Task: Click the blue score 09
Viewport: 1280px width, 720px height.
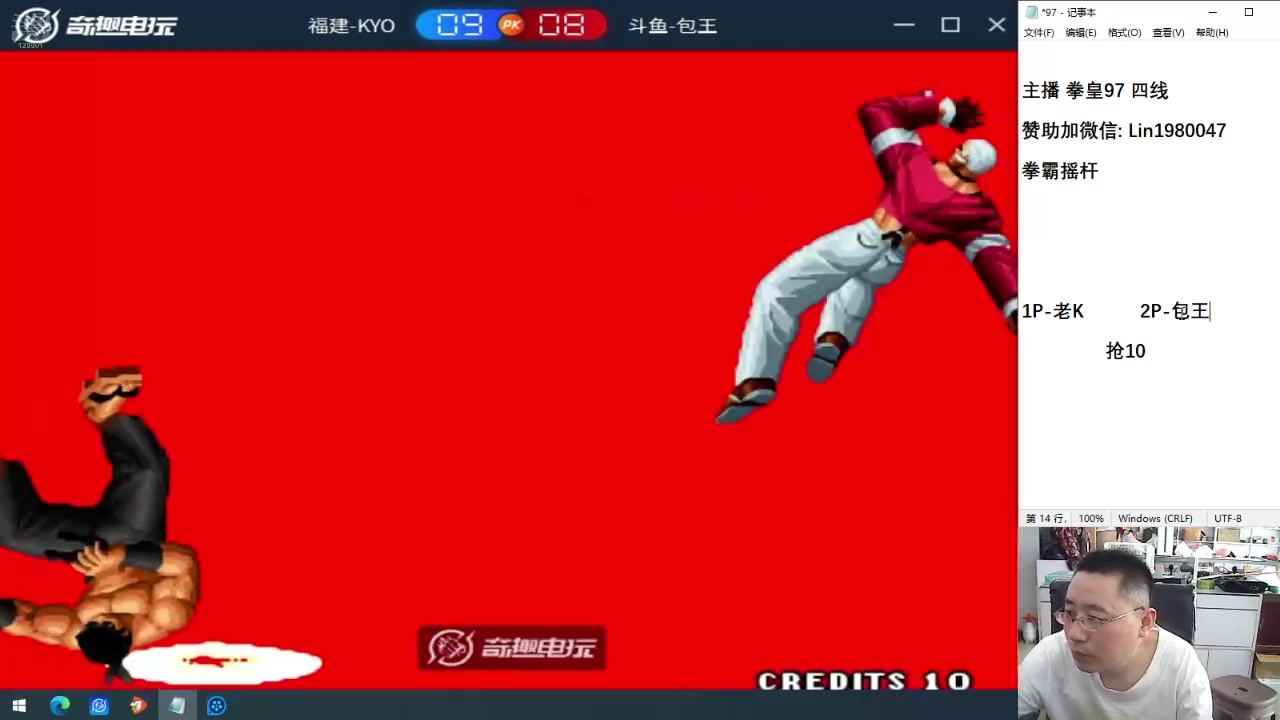Action: tap(460, 25)
